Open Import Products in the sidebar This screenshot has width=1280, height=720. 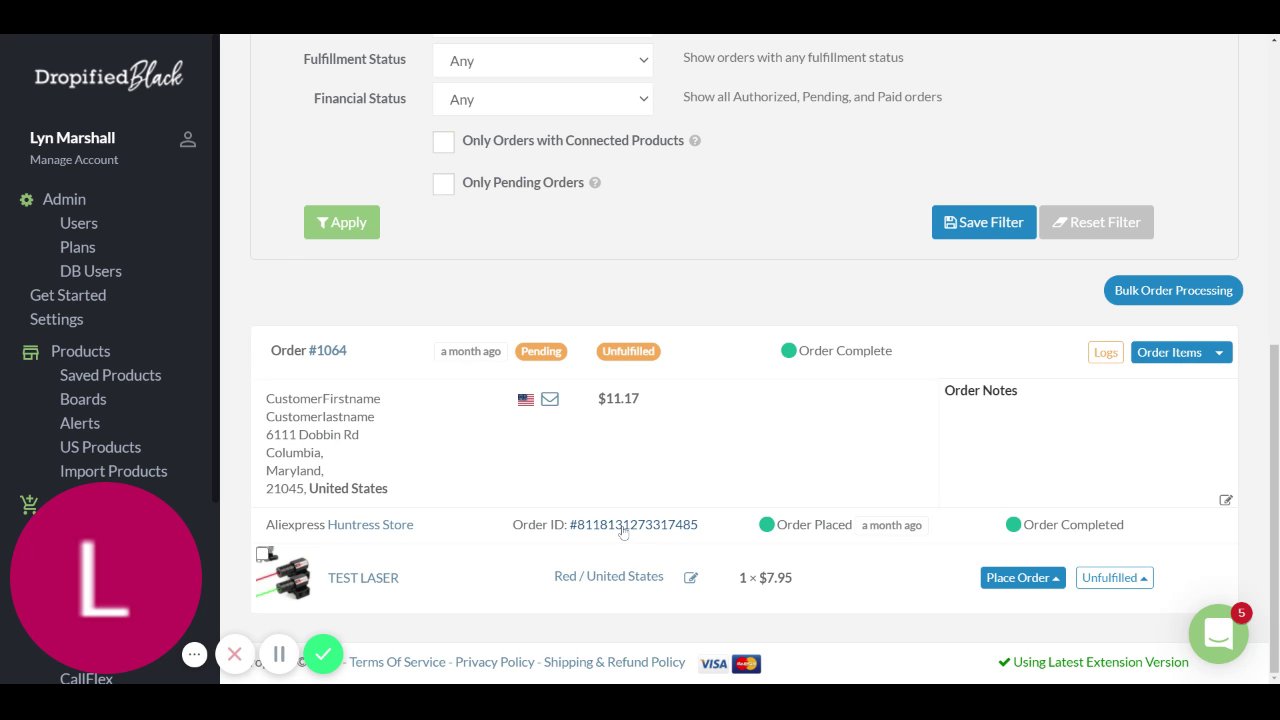(x=113, y=471)
